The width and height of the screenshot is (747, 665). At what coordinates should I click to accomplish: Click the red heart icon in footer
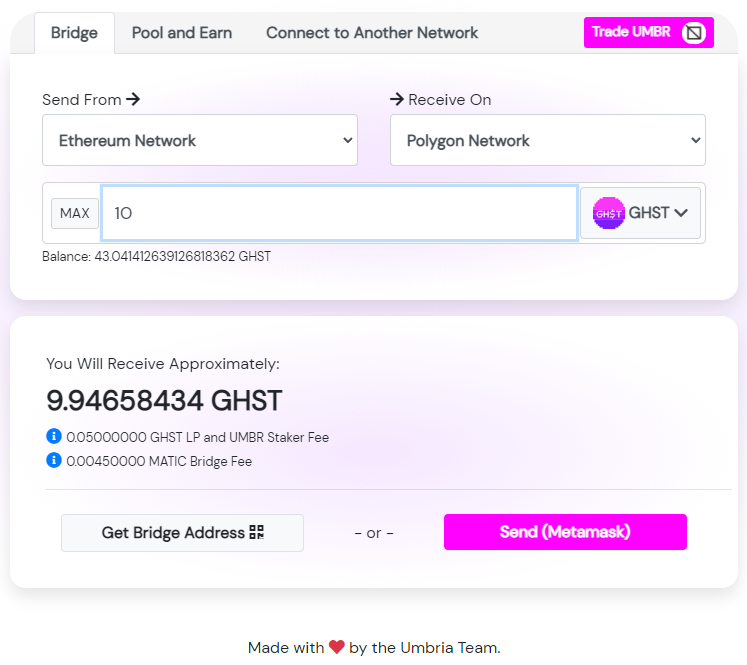click(x=337, y=648)
